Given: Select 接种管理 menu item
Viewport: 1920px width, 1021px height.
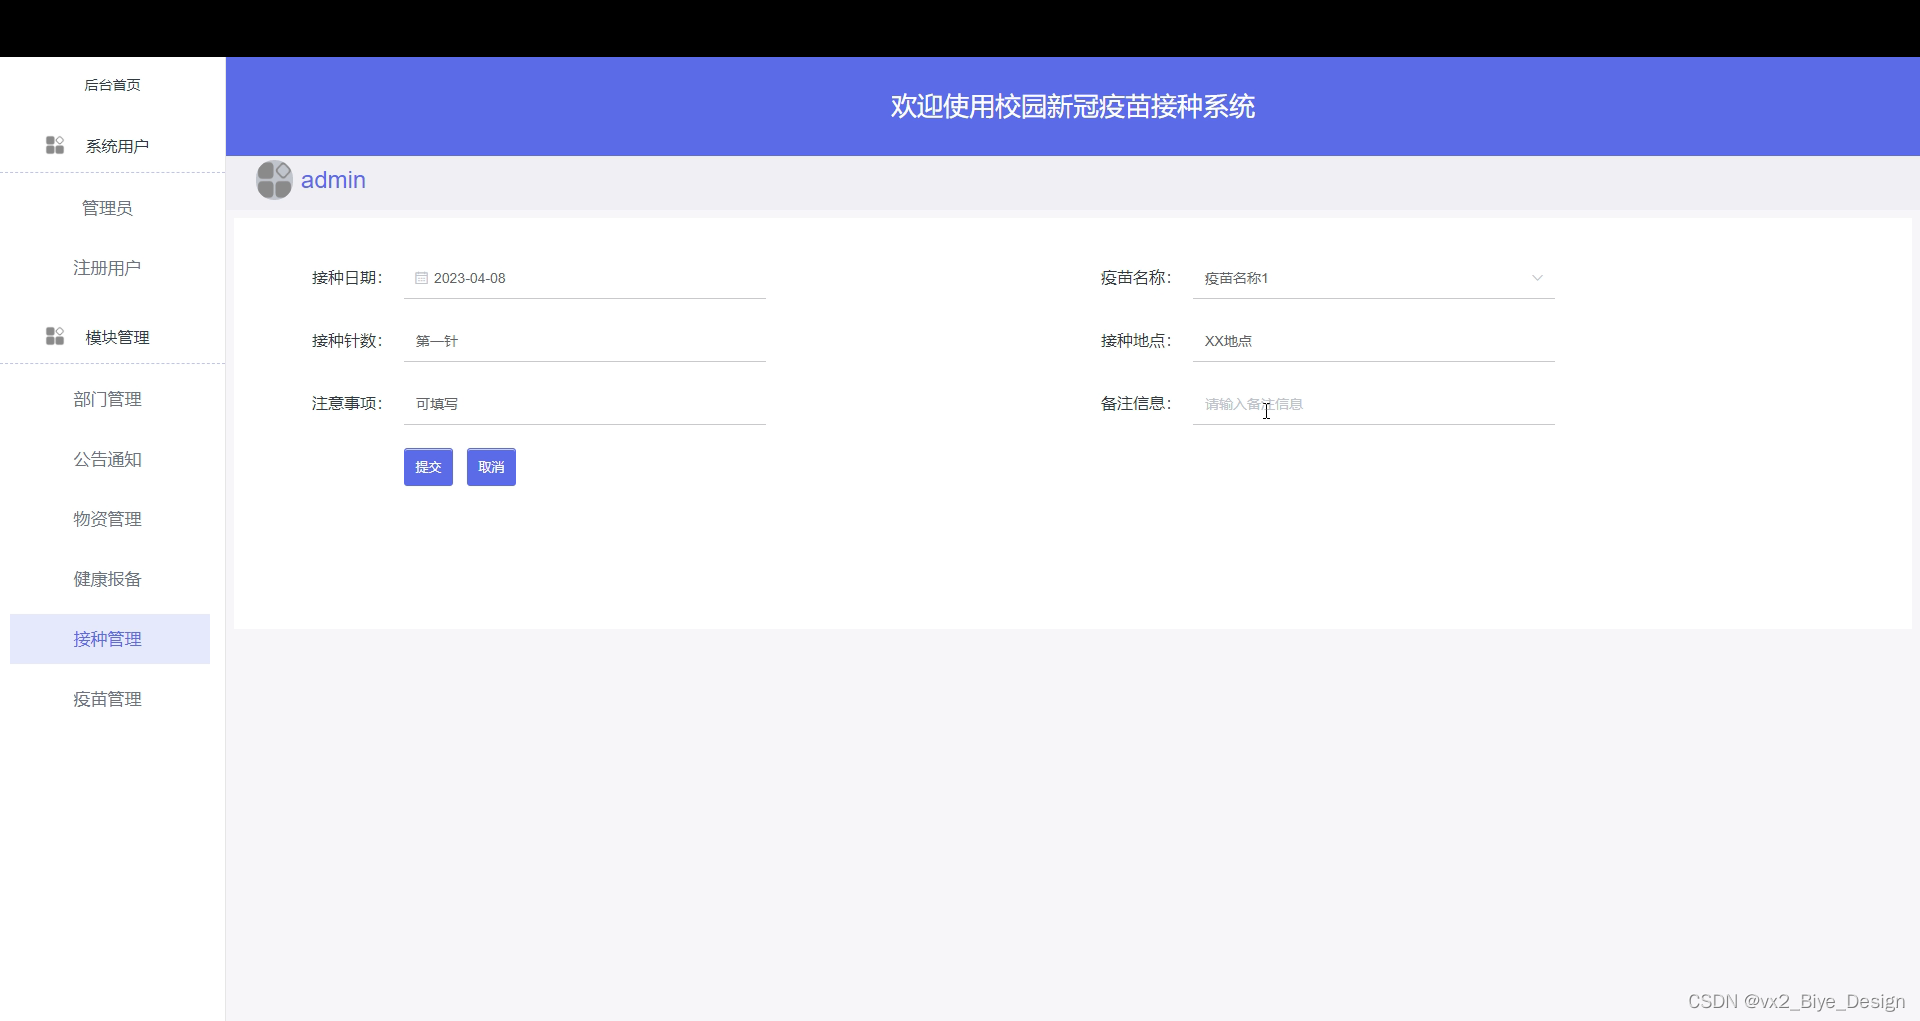Looking at the screenshot, I should point(110,639).
